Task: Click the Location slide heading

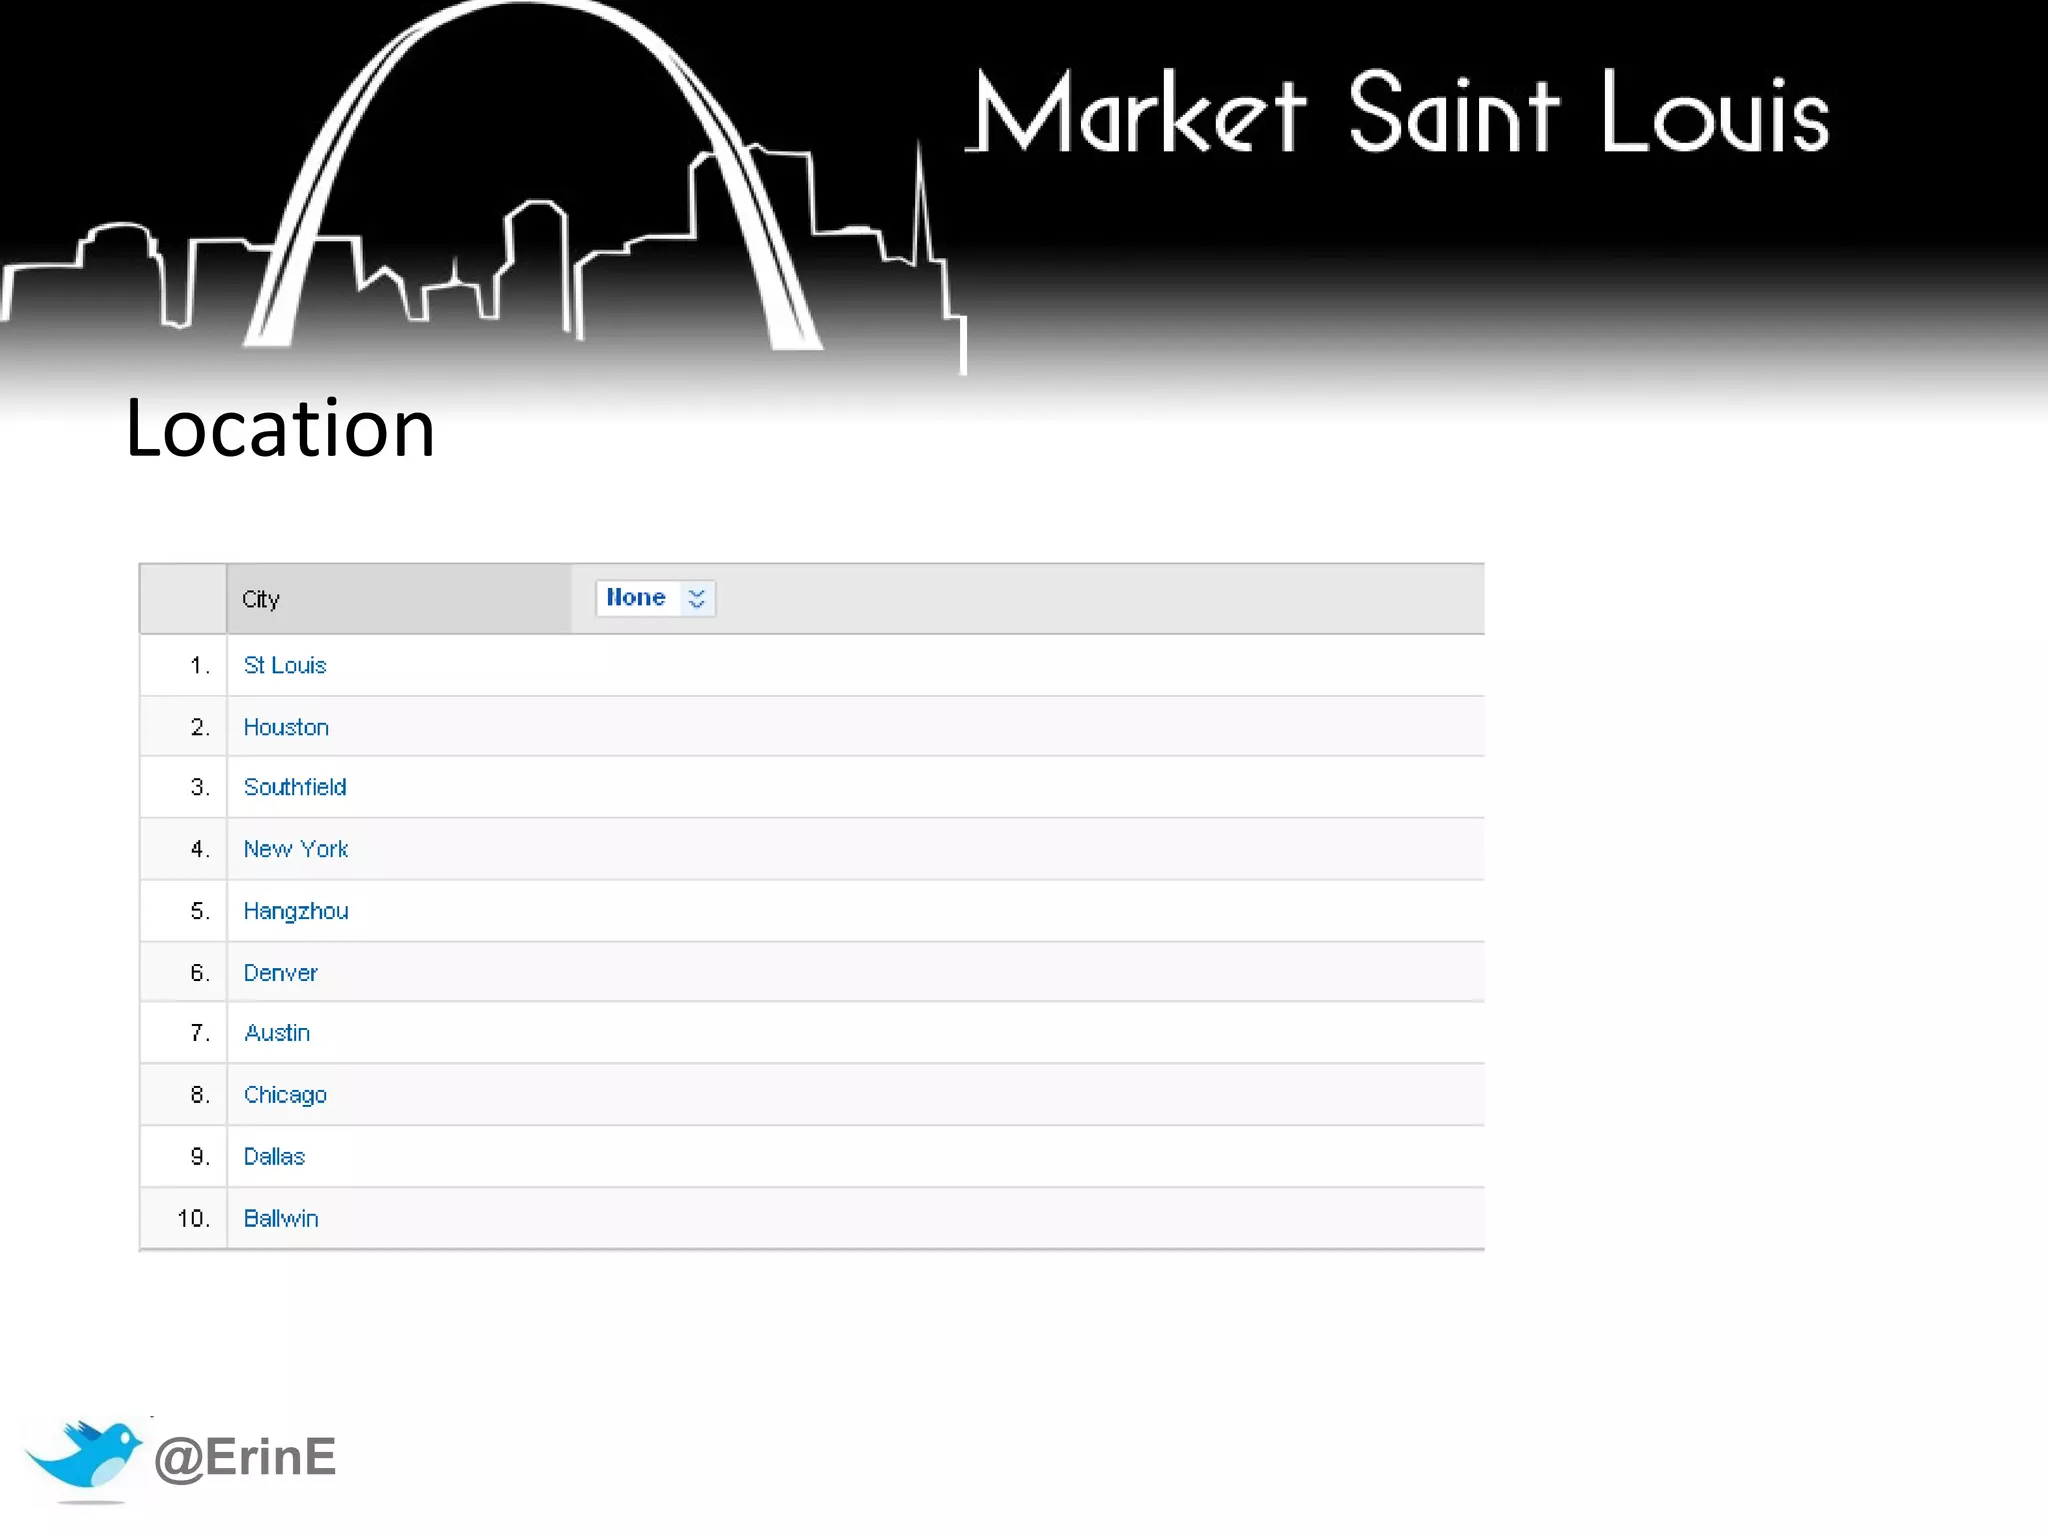Action: pos(280,428)
